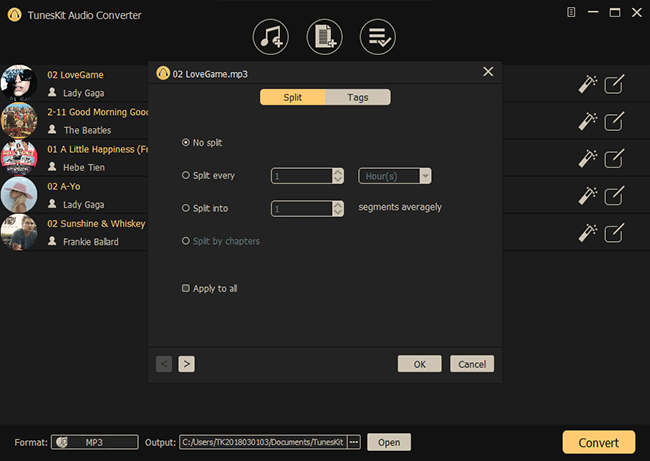Screen dimensions: 650x461
Task: Go to next track with > button
Action: (187, 364)
